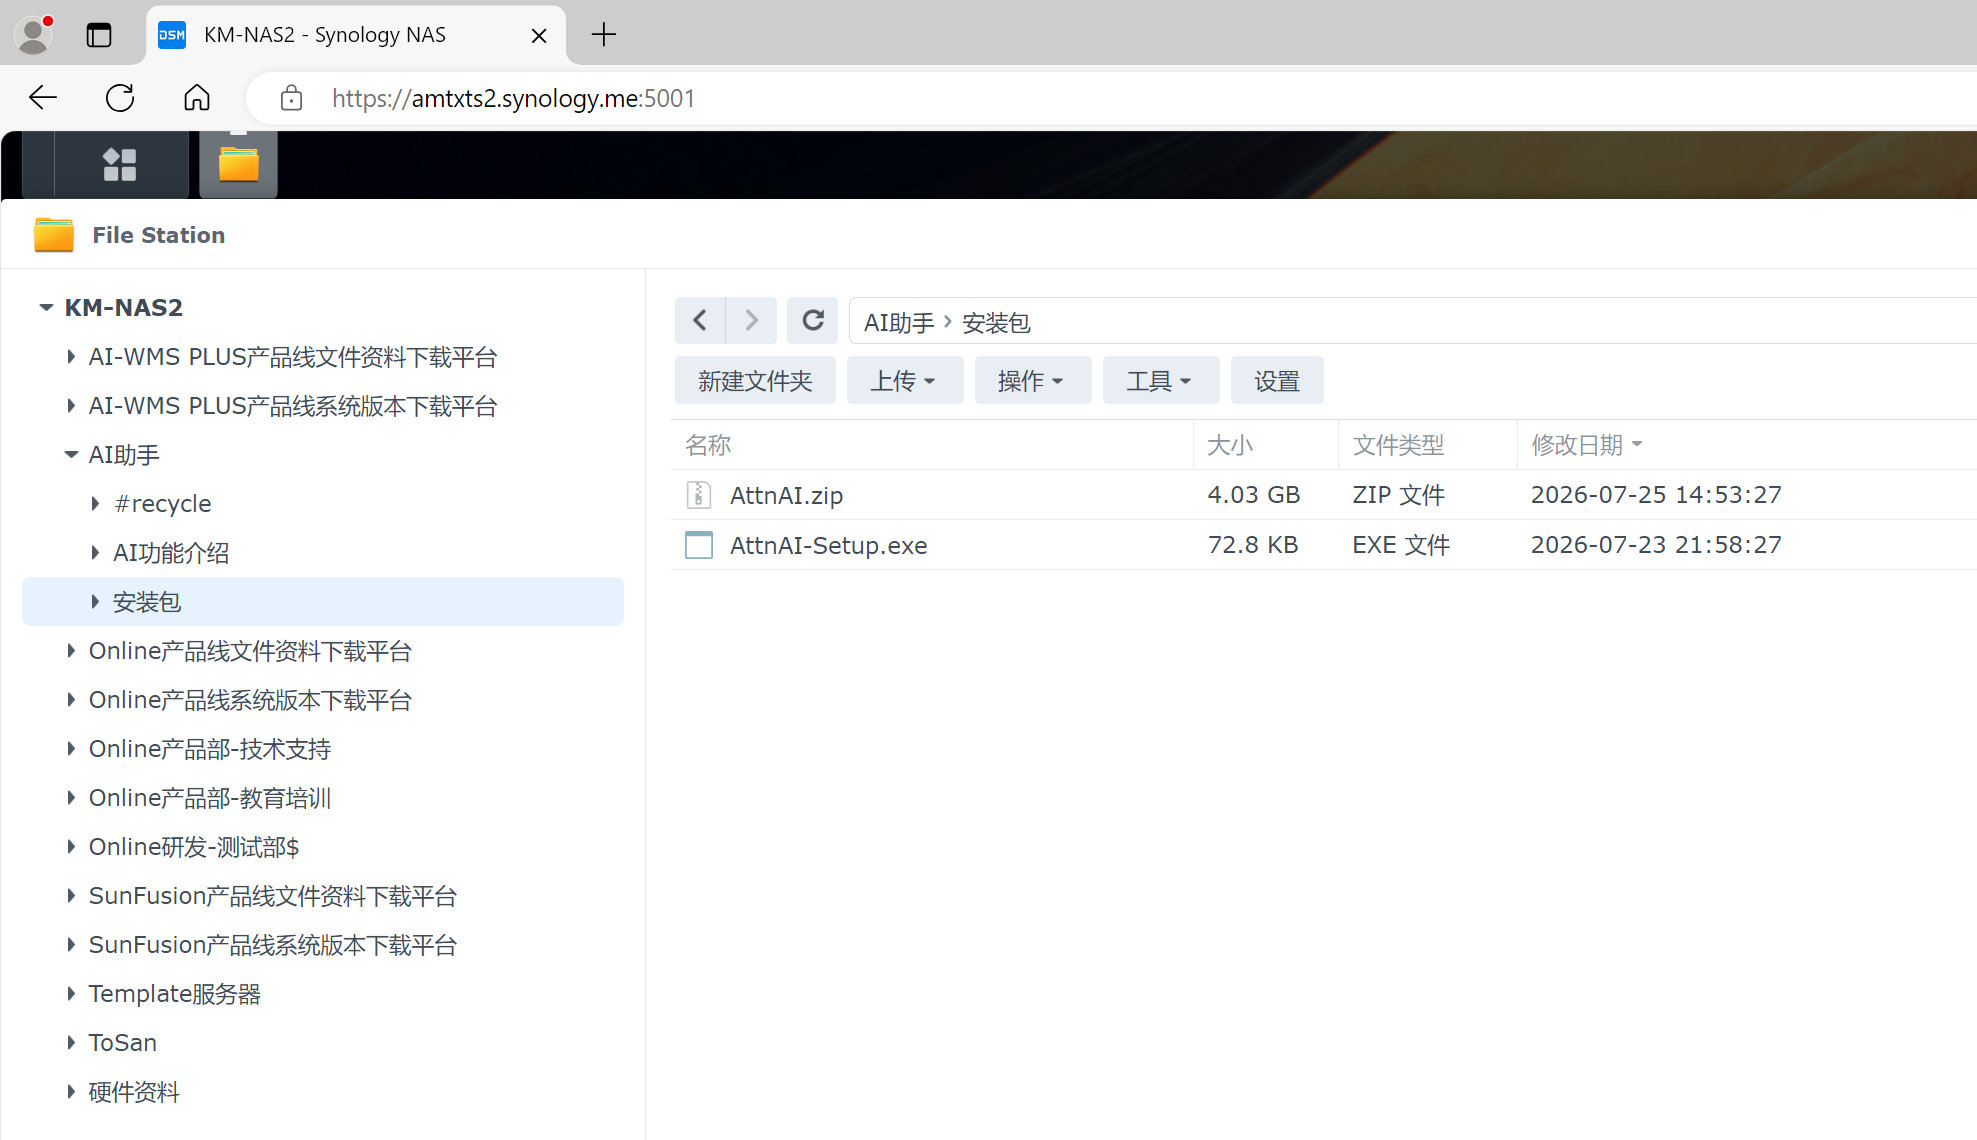The width and height of the screenshot is (1977, 1140).
Task: Click the browser address bar URL
Action: (513, 98)
